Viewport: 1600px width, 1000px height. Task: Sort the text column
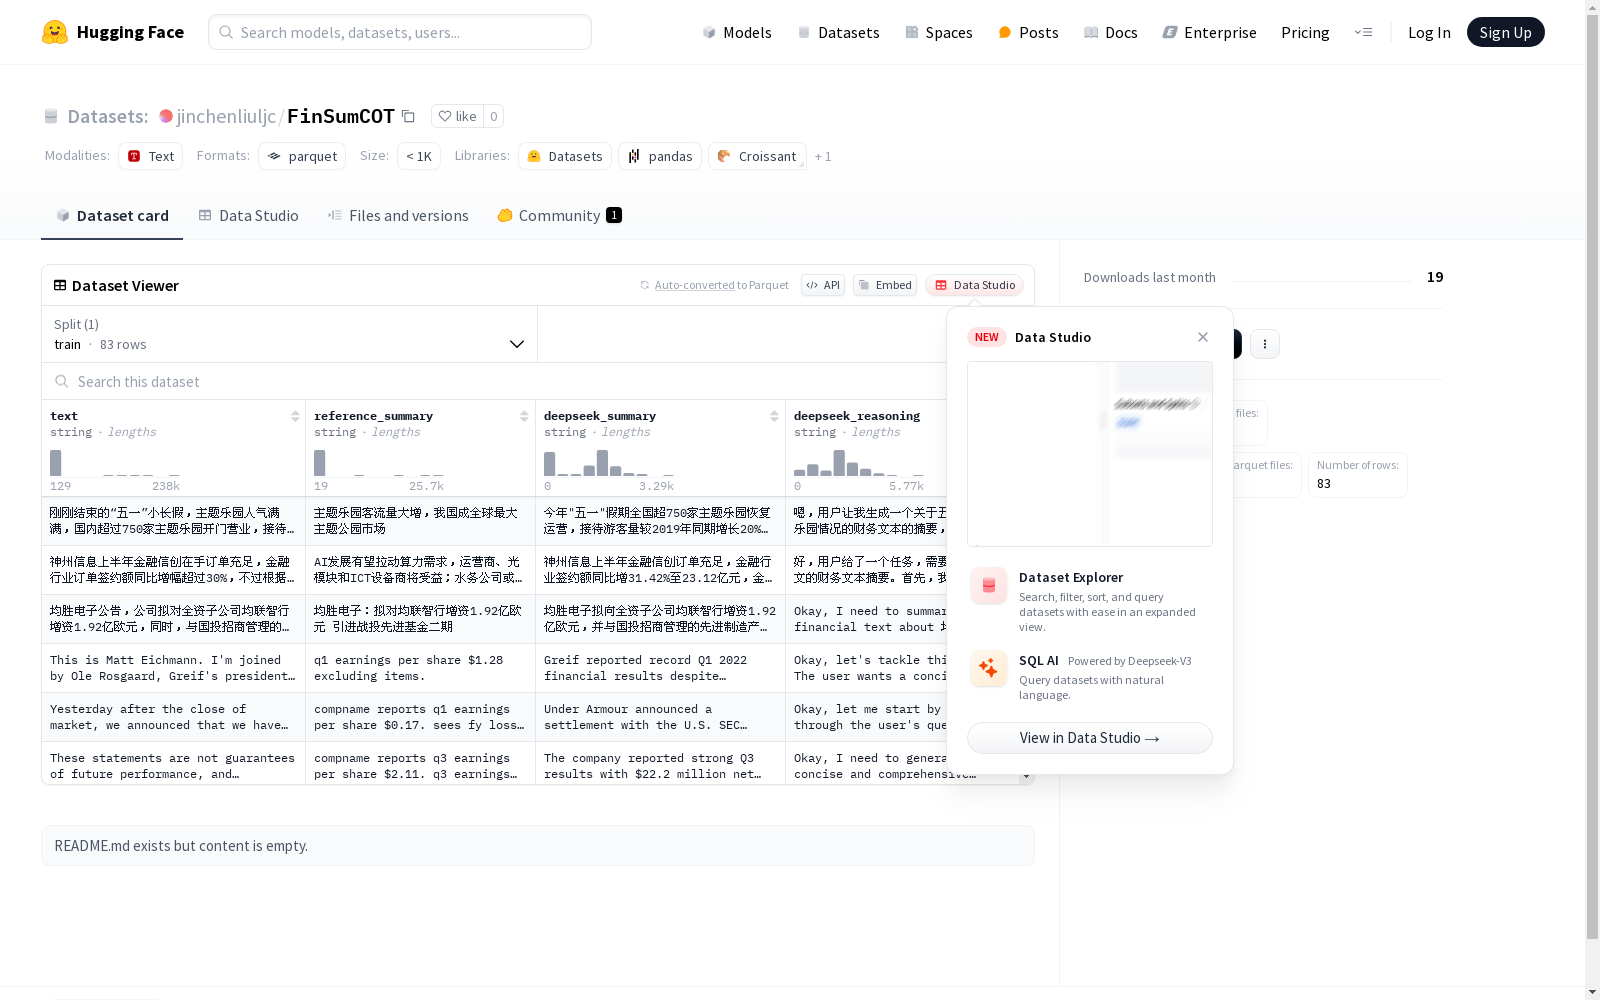point(295,416)
